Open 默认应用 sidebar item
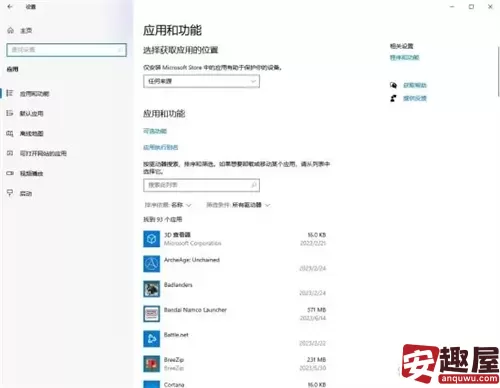This screenshot has width=500, height=388. tap(32, 114)
